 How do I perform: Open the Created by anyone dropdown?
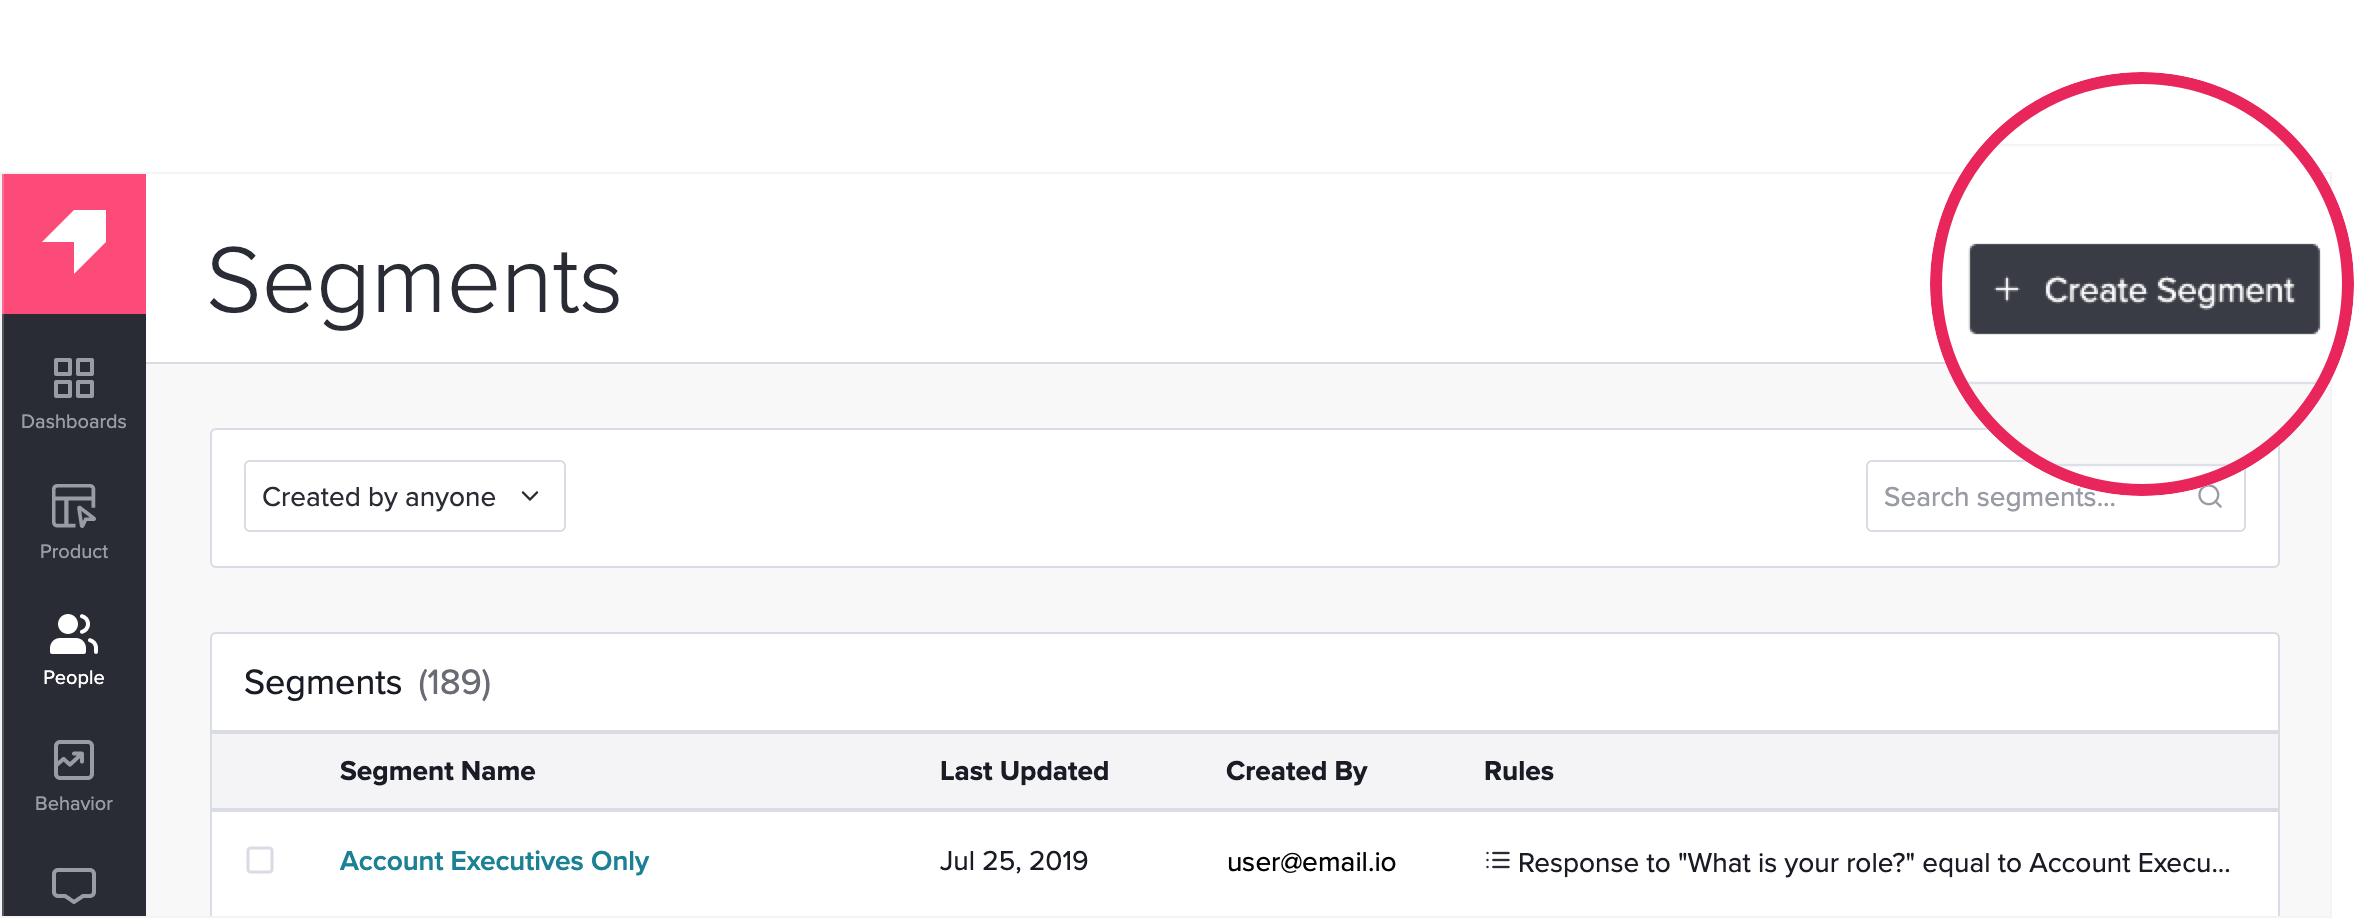point(405,496)
